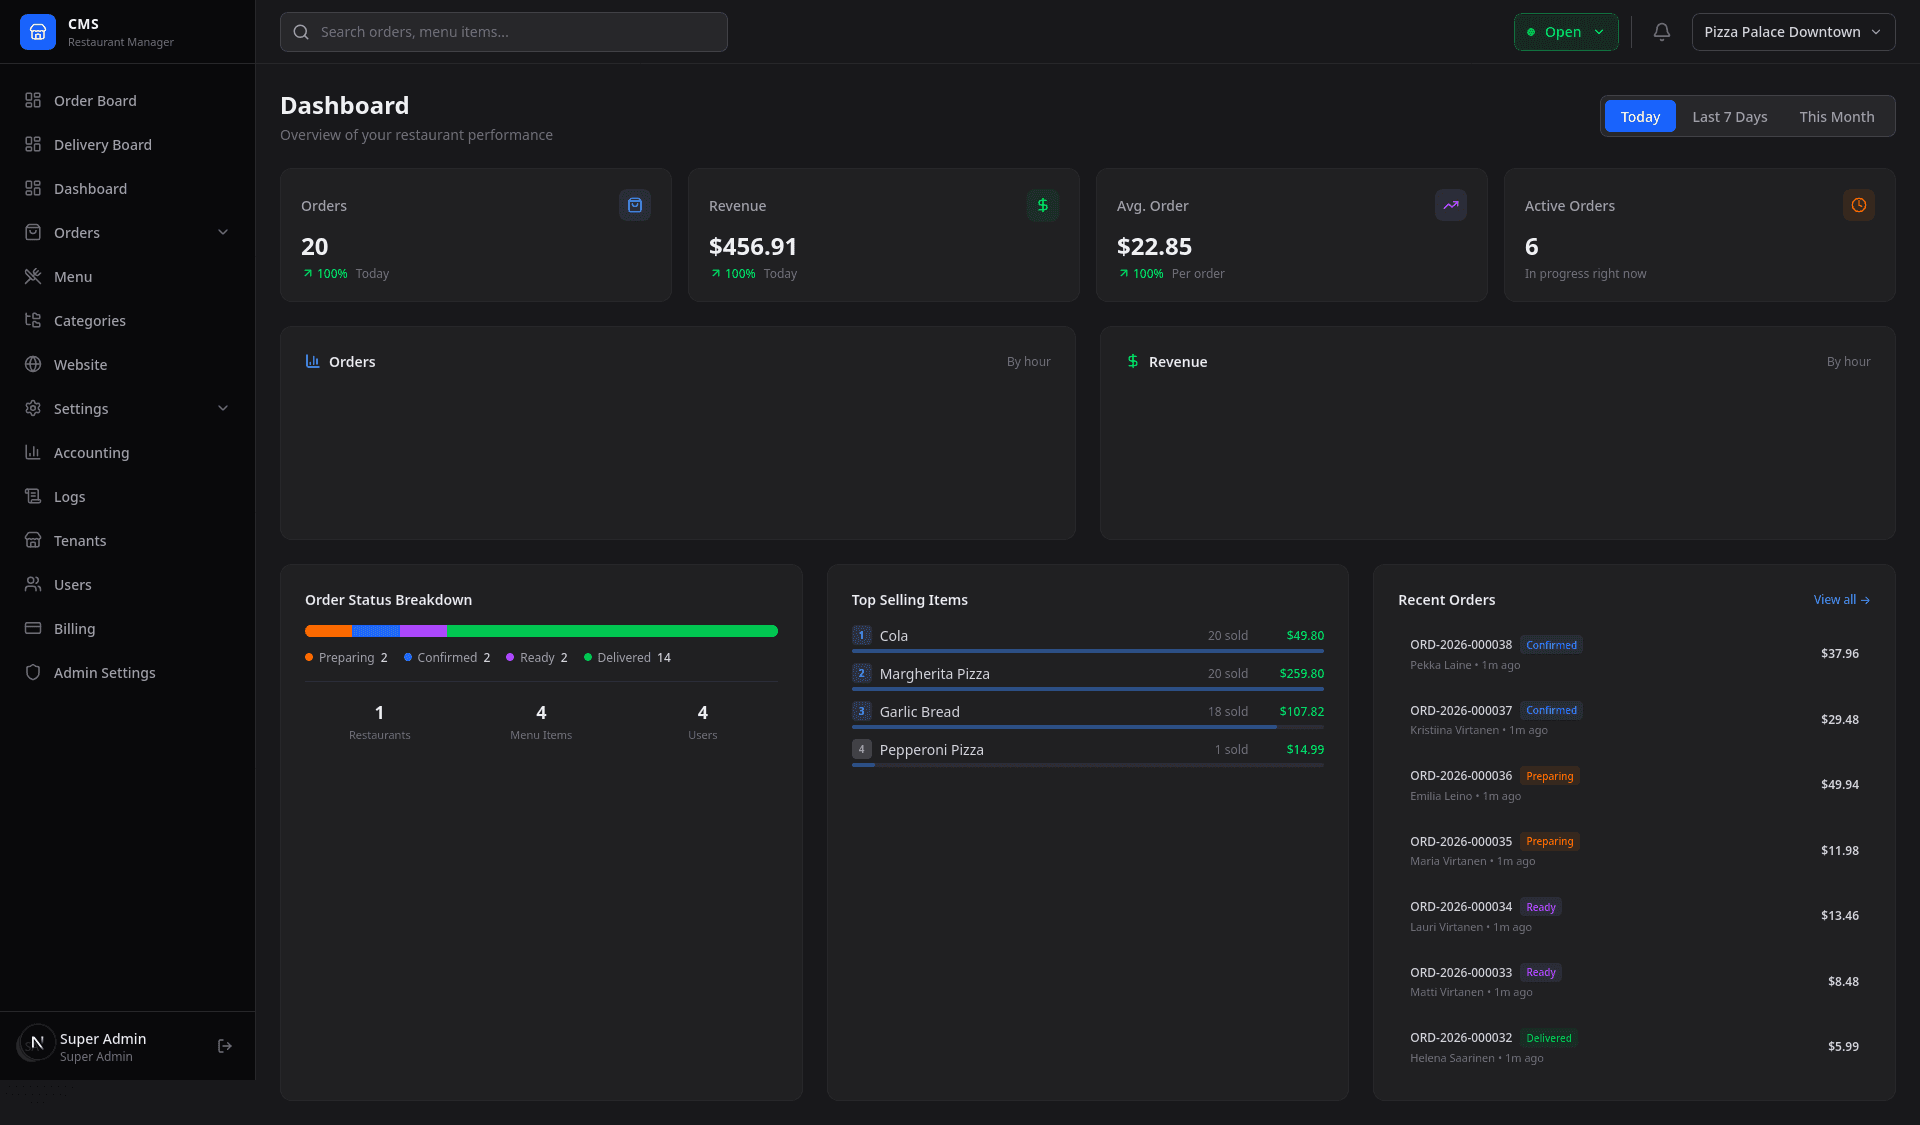Click the Billing card sidebar icon
The height and width of the screenshot is (1125, 1920).
[33, 628]
